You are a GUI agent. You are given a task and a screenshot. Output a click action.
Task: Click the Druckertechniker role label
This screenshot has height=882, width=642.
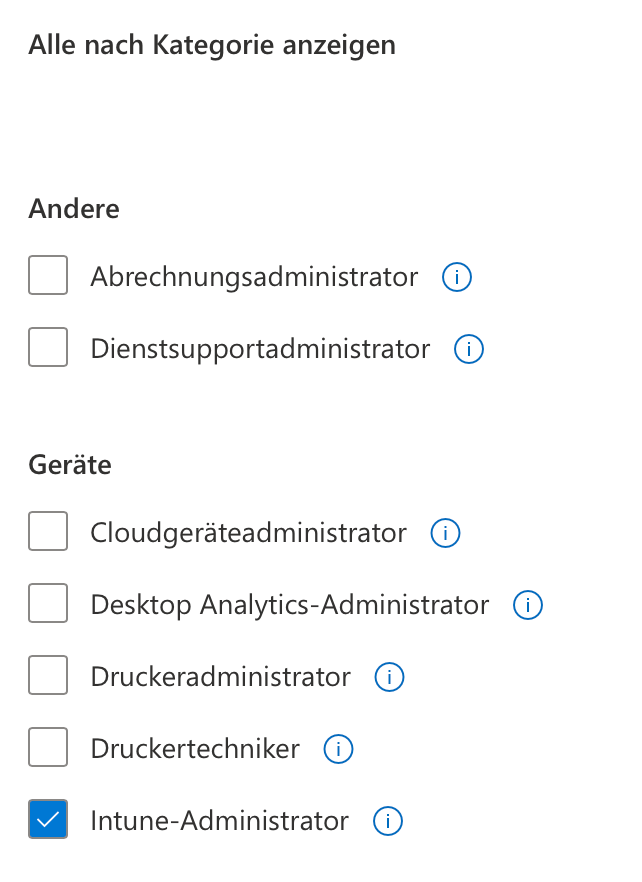(197, 749)
